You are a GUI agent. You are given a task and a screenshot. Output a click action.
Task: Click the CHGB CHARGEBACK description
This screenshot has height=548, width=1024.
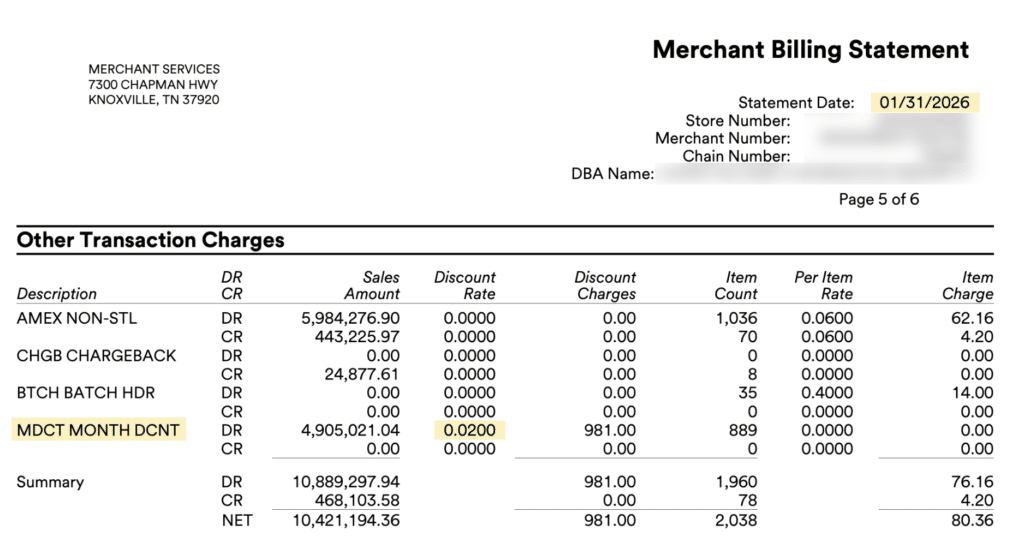tap(96, 356)
